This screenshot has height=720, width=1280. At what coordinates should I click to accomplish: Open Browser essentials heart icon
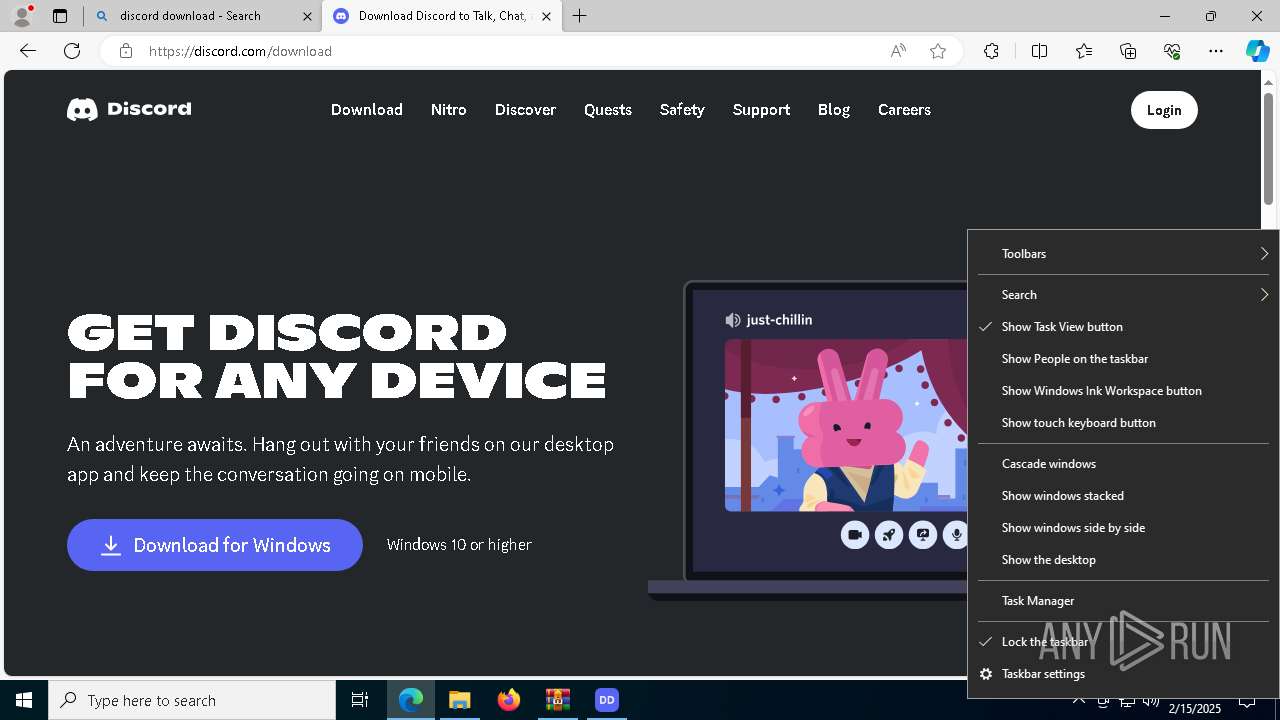1172,51
